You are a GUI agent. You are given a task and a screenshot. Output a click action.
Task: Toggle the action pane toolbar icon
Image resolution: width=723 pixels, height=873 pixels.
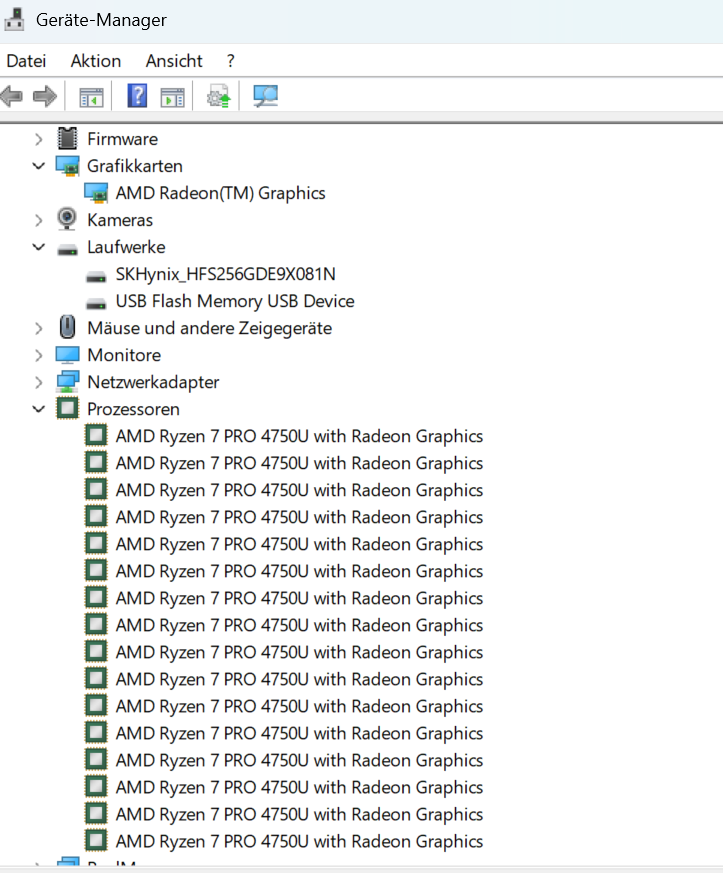(x=173, y=97)
